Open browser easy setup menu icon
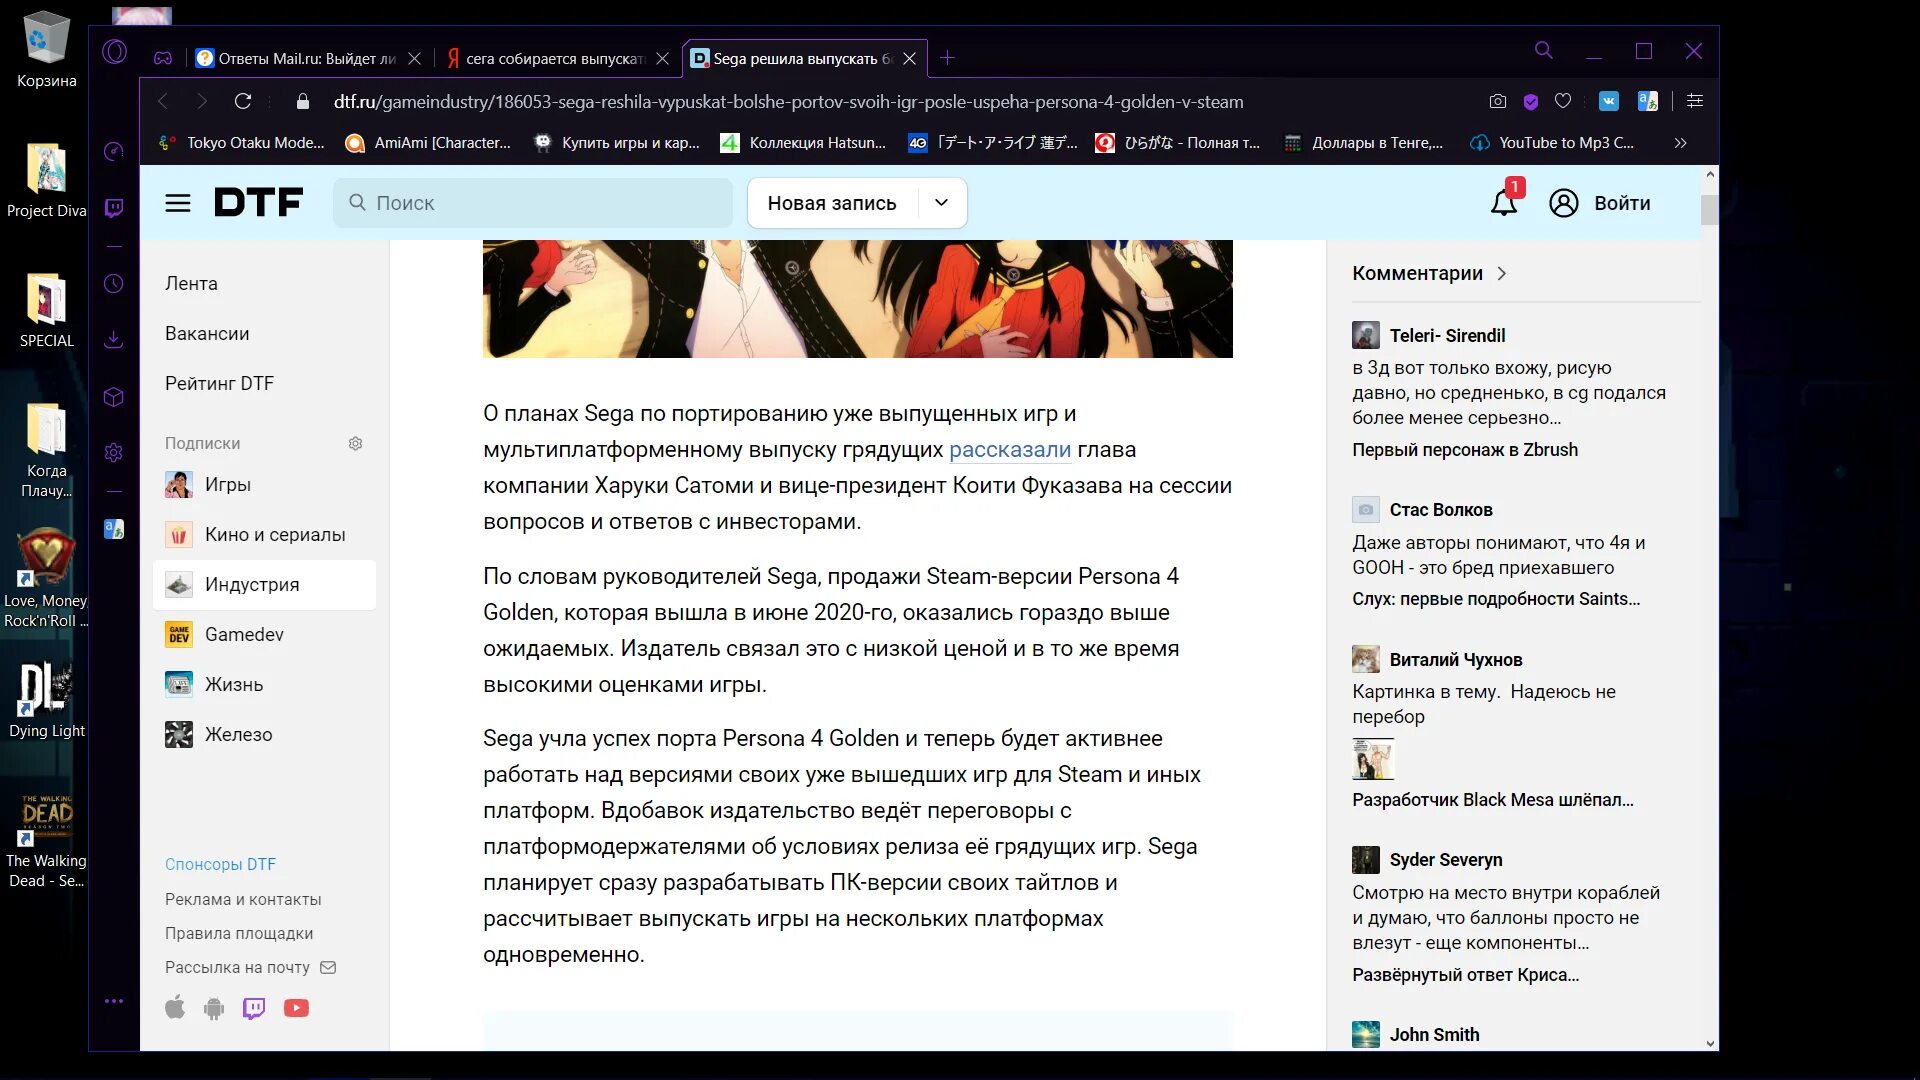The image size is (1920, 1080). pos(1695,101)
